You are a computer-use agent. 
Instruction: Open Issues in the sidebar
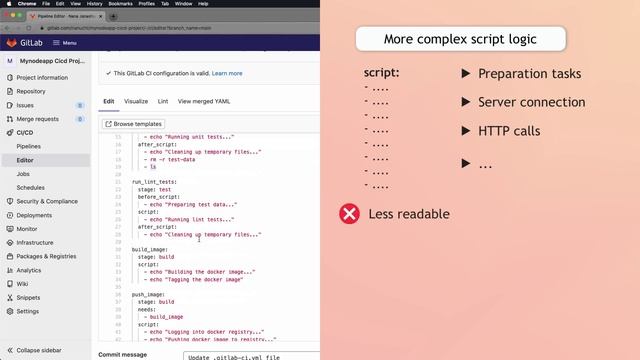click(25, 105)
